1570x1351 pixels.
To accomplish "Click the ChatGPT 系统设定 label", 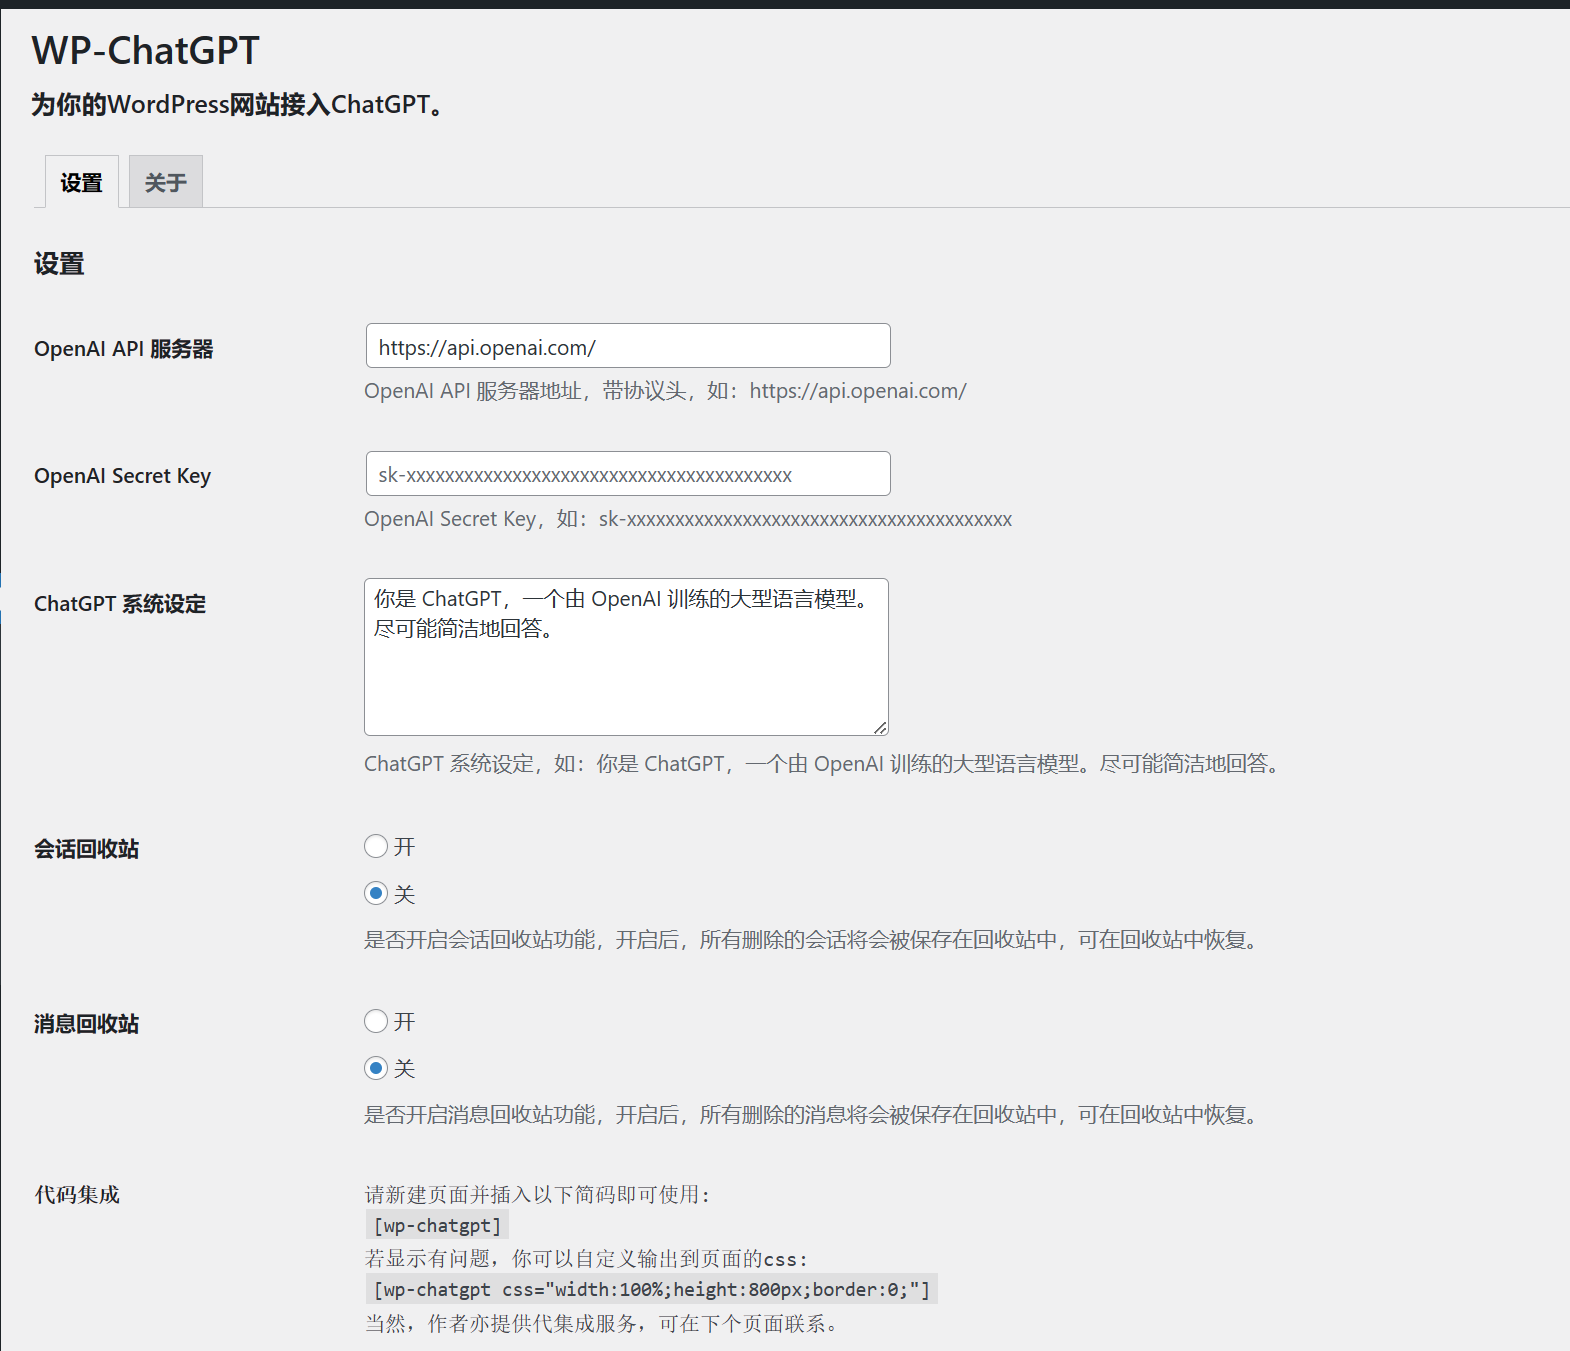I will pyautogui.click(x=120, y=604).
